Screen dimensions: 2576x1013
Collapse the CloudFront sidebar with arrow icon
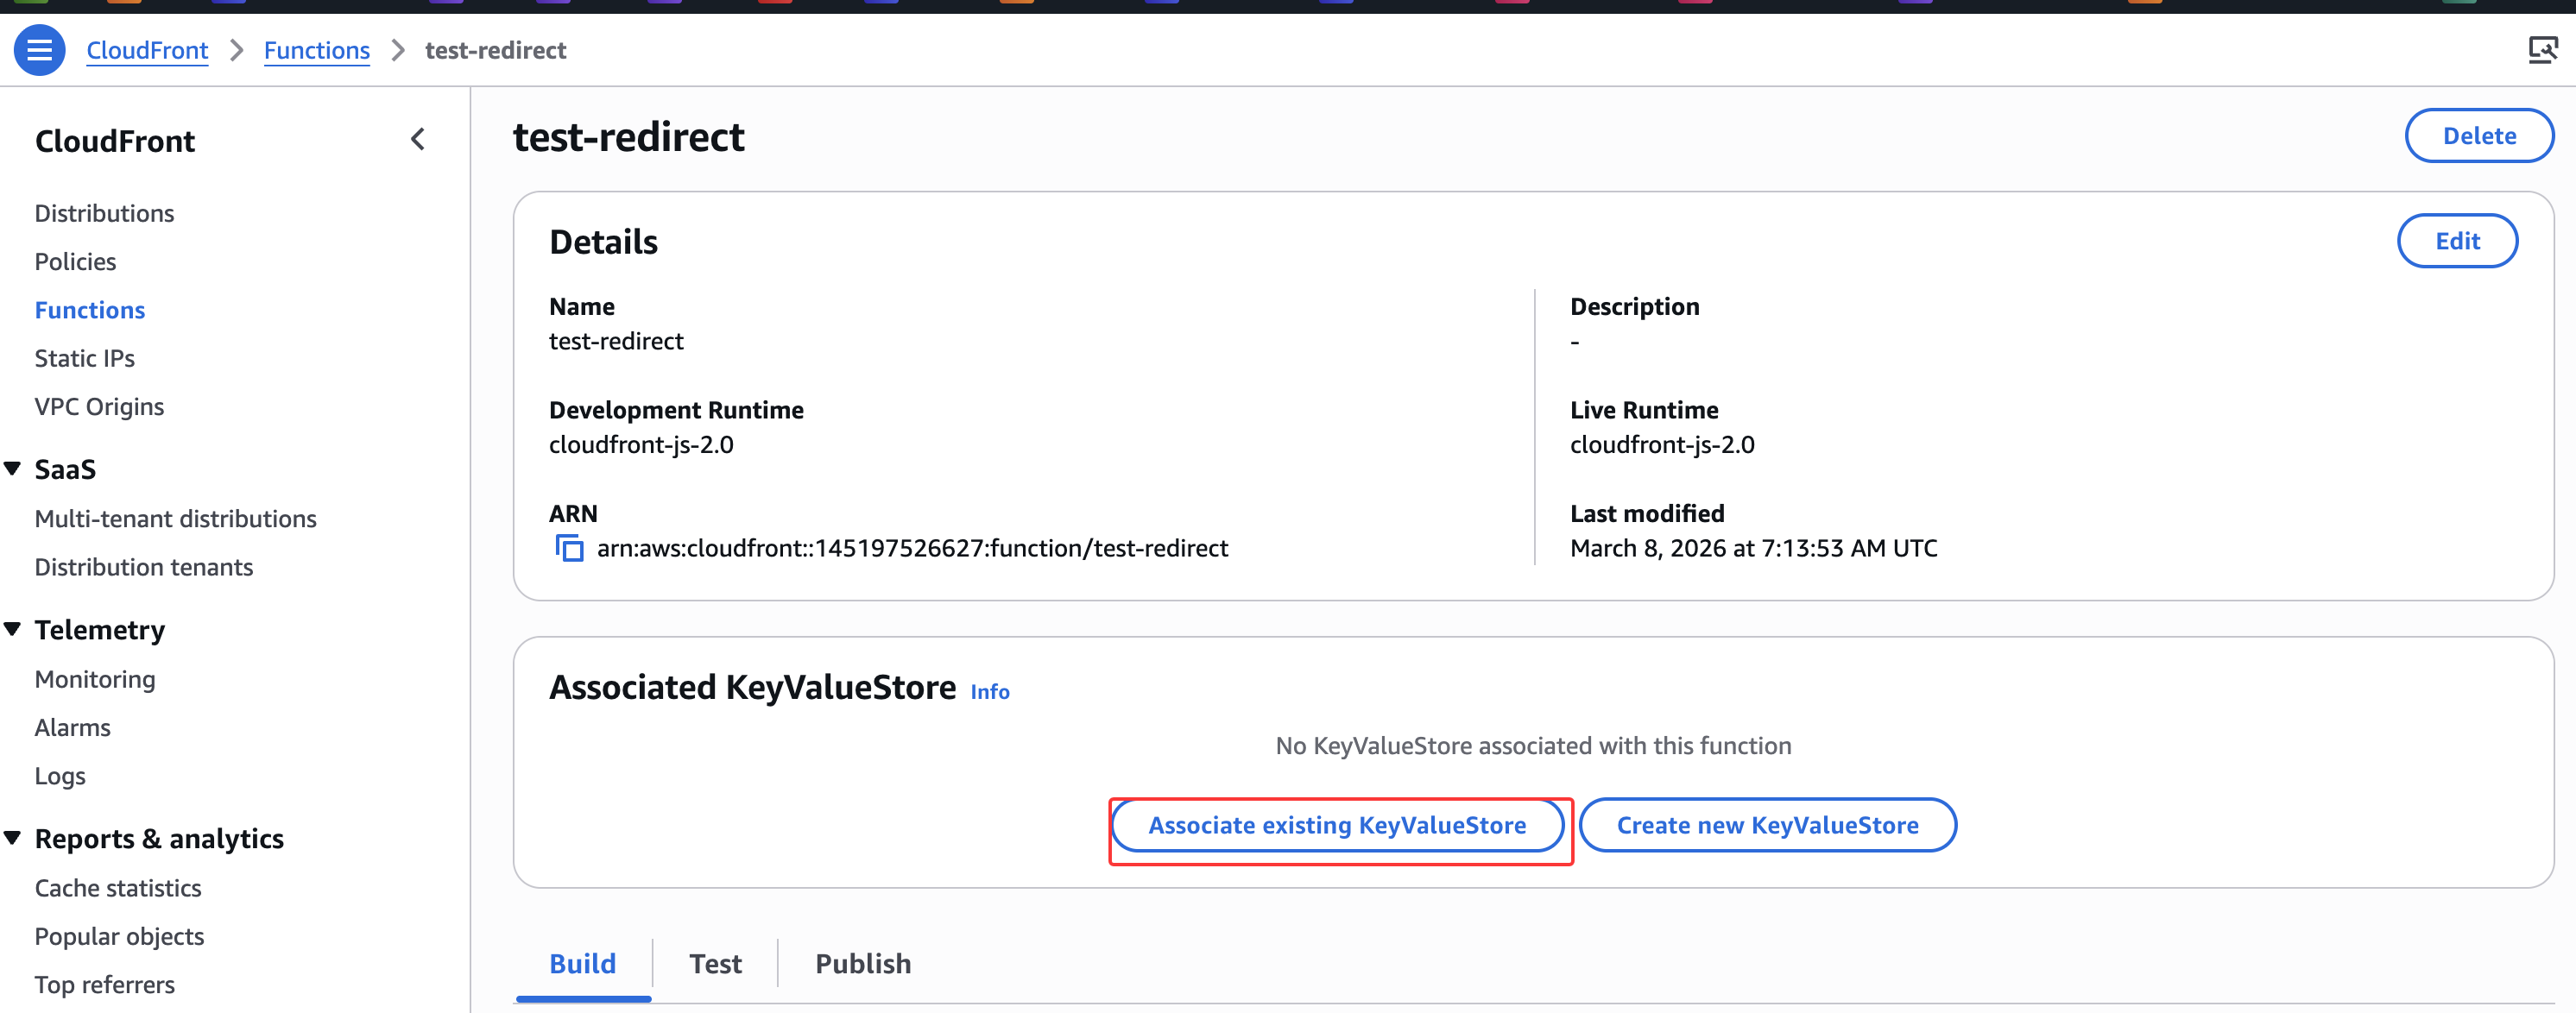418,139
